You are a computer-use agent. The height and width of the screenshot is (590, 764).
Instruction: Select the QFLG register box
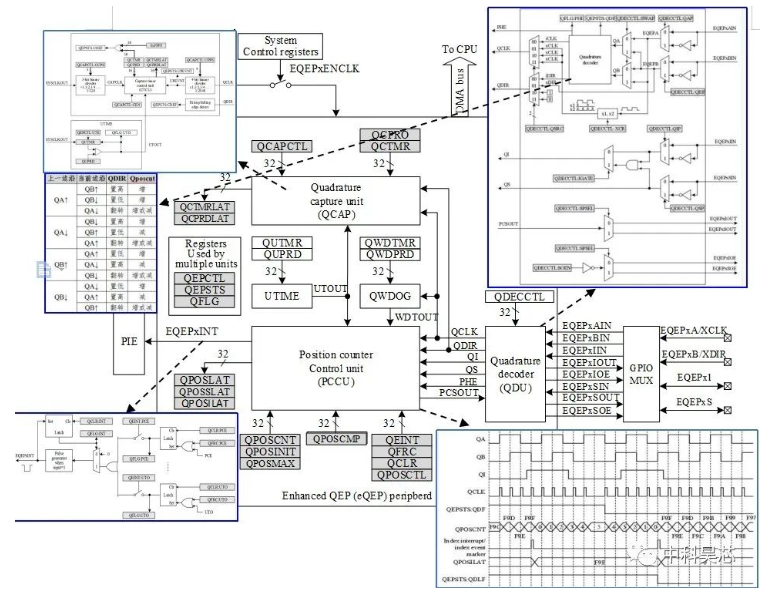click(205, 302)
